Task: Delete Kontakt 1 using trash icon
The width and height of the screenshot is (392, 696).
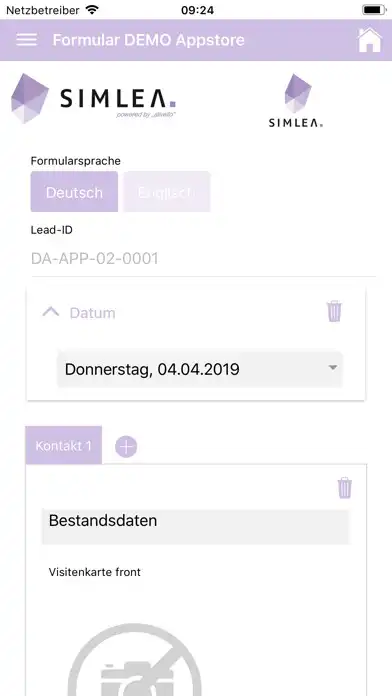Action: 344,488
